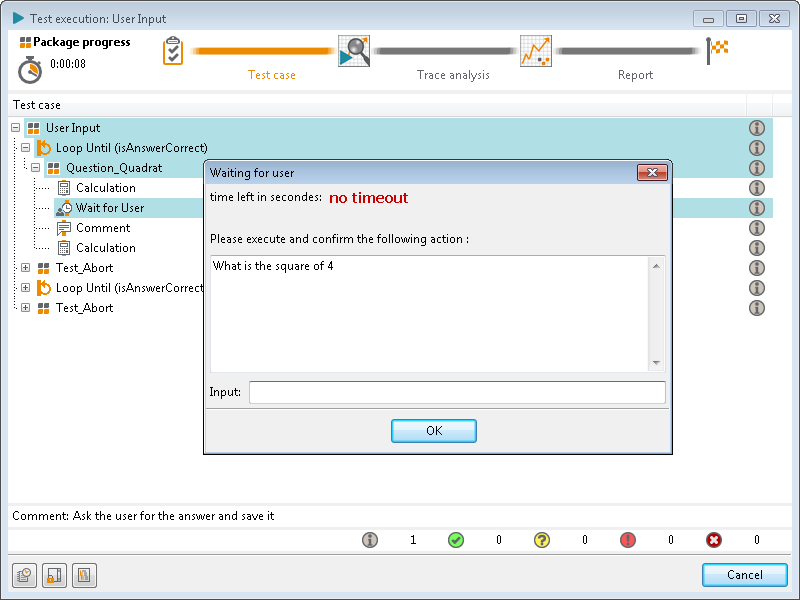
Task: Click the line chart icon after Trace analysis bar
Action: pos(536,51)
